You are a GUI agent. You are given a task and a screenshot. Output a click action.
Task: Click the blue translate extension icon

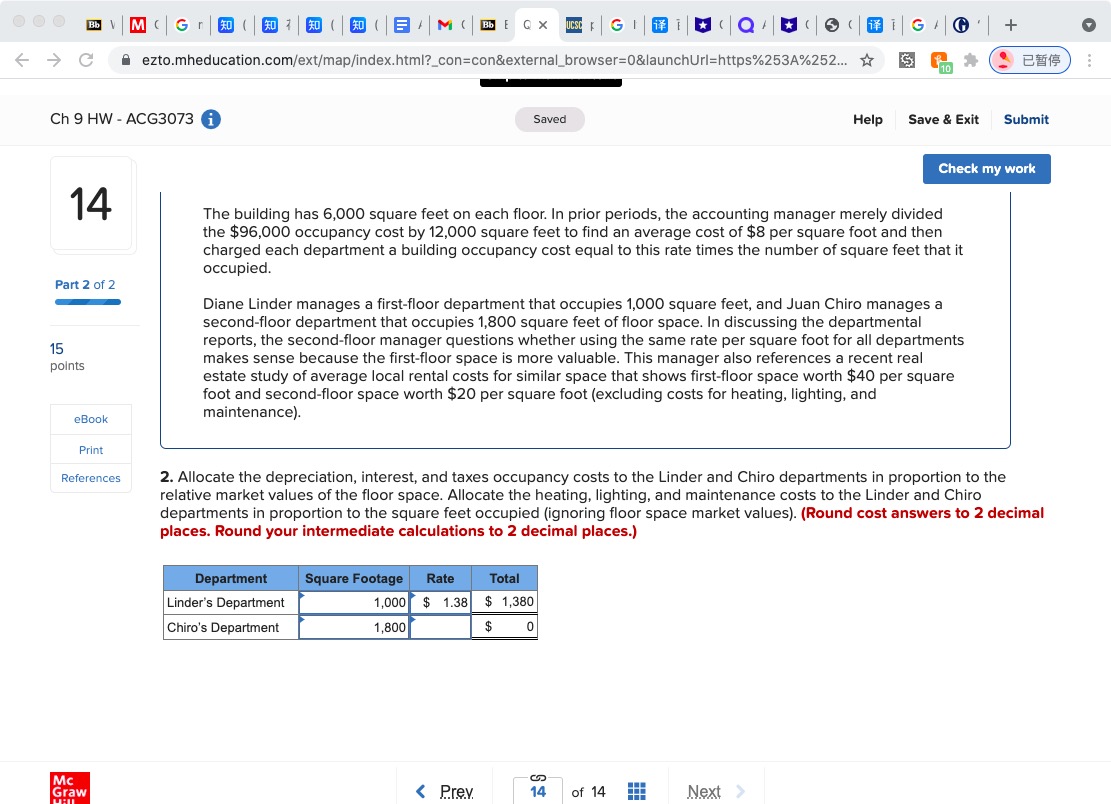click(662, 25)
